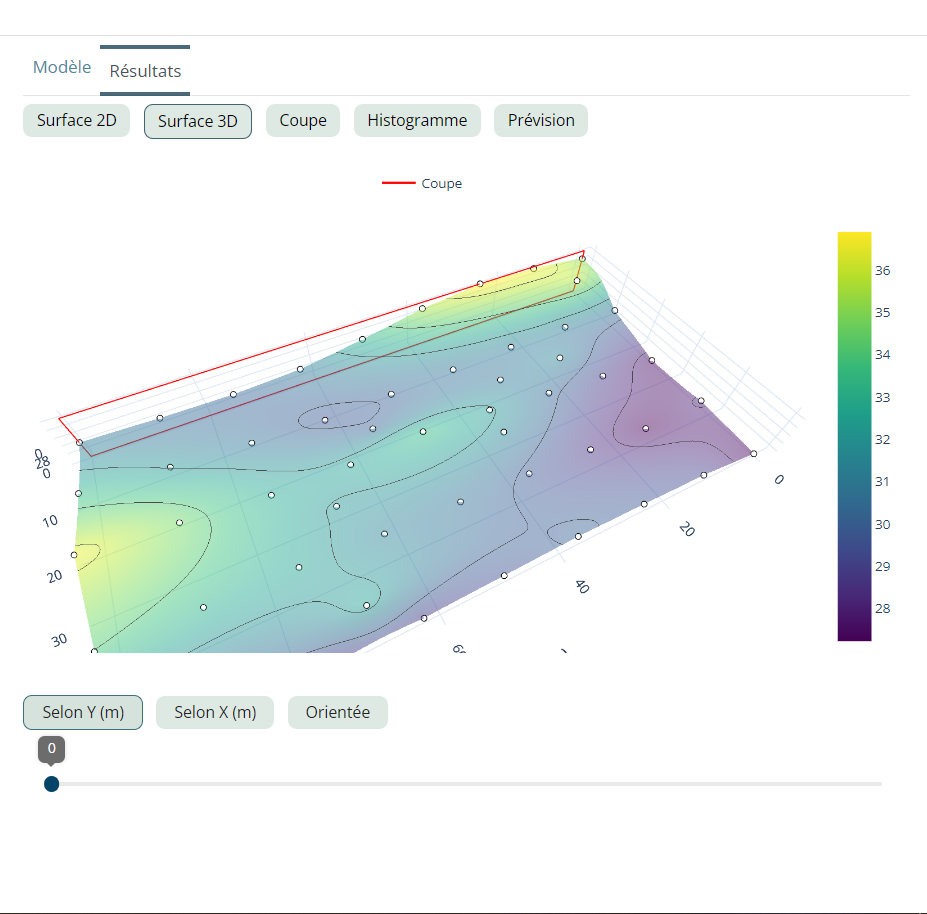This screenshot has height=914, width=927.
Task: Click the slider value tooltip showing 0
Action: tap(52, 748)
